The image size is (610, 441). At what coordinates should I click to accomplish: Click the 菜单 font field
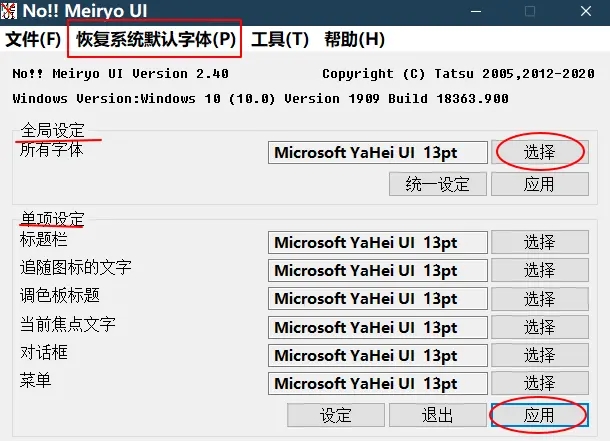coord(378,383)
